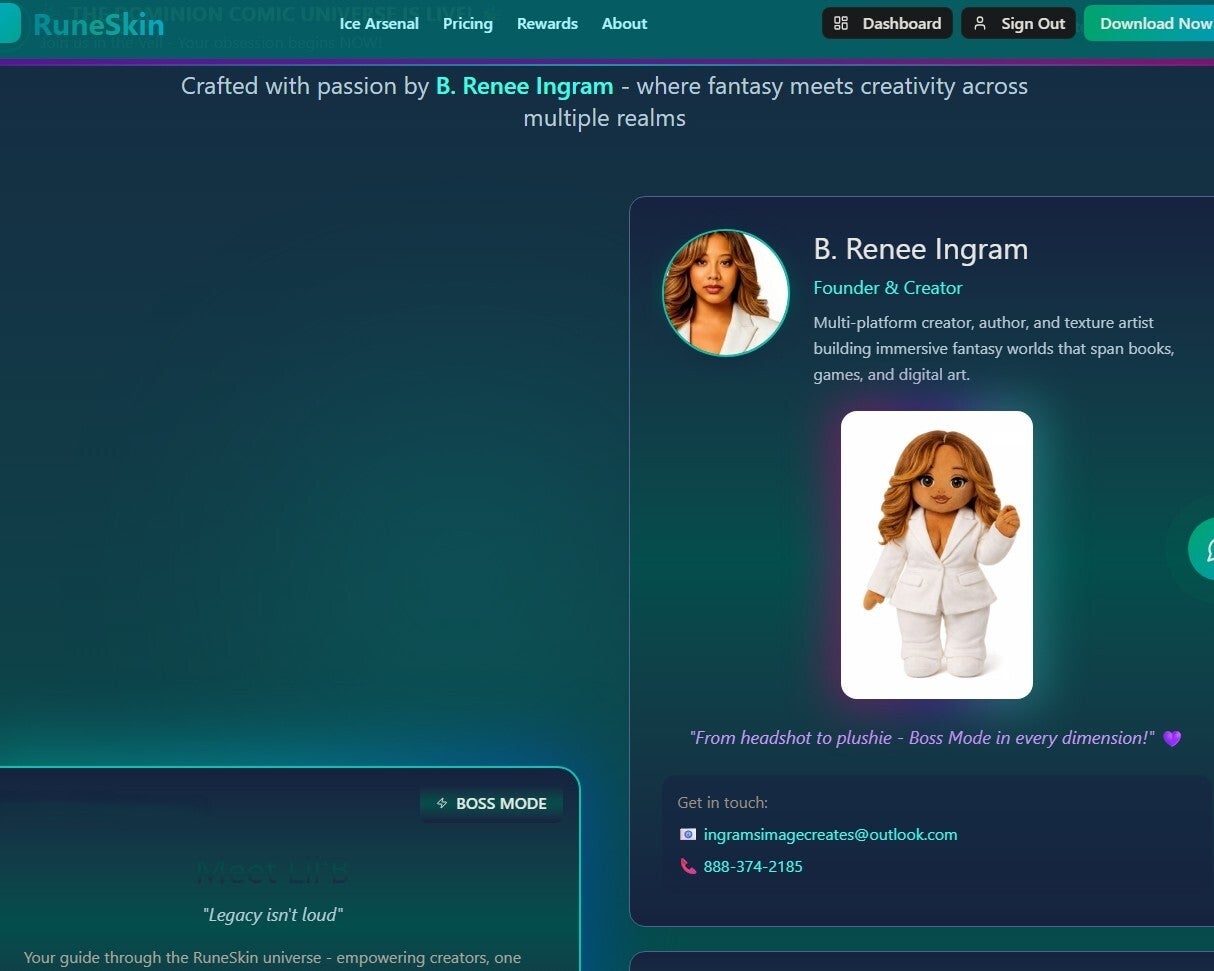Image resolution: width=1214 pixels, height=971 pixels.
Task: Click the B. Renee Ingram name in tagline
Action: (x=524, y=87)
